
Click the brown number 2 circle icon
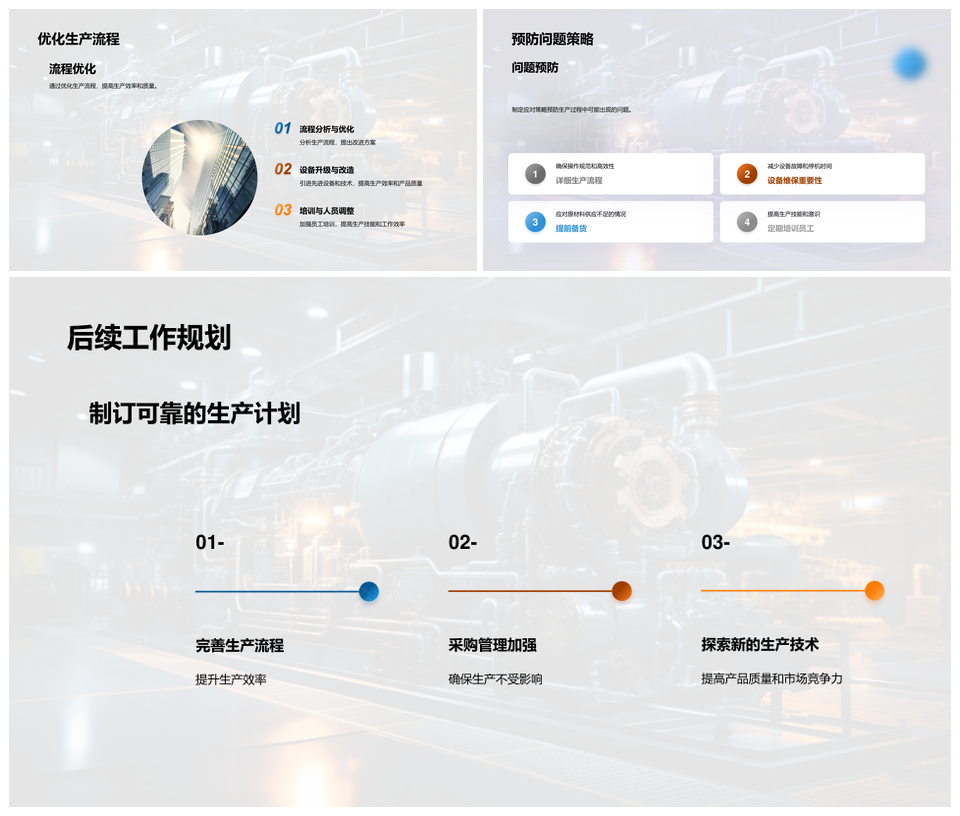tap(747, 174)
